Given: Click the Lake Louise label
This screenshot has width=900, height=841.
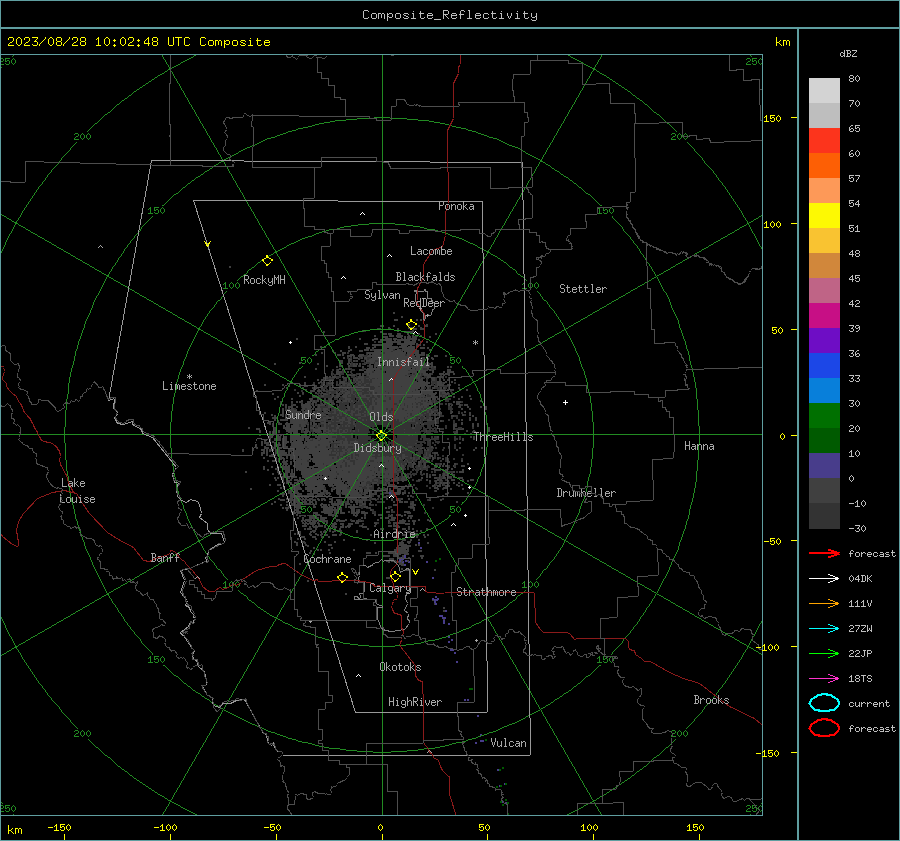Looking at the screenshot, I should (77, 491).
